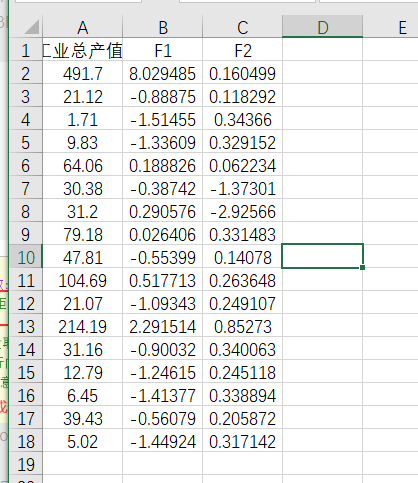Screen dimensions: 418x483
Task: Select cell containing -0.88875
Action: [x=163, y=96]
